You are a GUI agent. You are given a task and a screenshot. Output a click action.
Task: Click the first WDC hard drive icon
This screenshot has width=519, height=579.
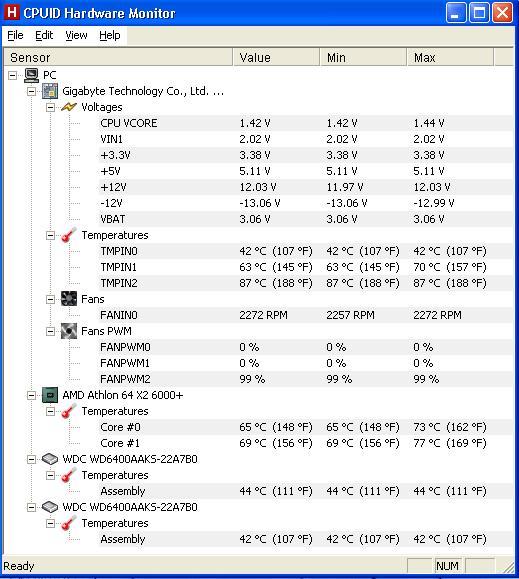pyautogui.click(x=50, y=459)
